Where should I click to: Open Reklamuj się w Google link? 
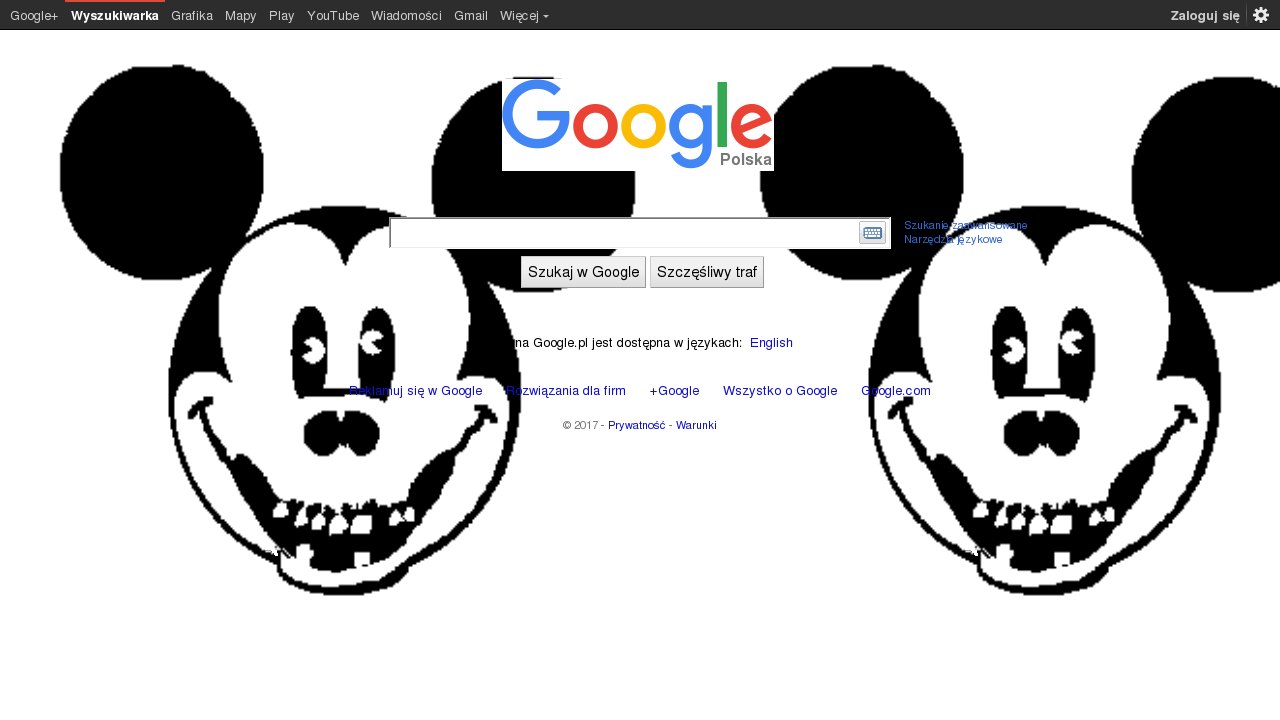[x=416, y=391]
